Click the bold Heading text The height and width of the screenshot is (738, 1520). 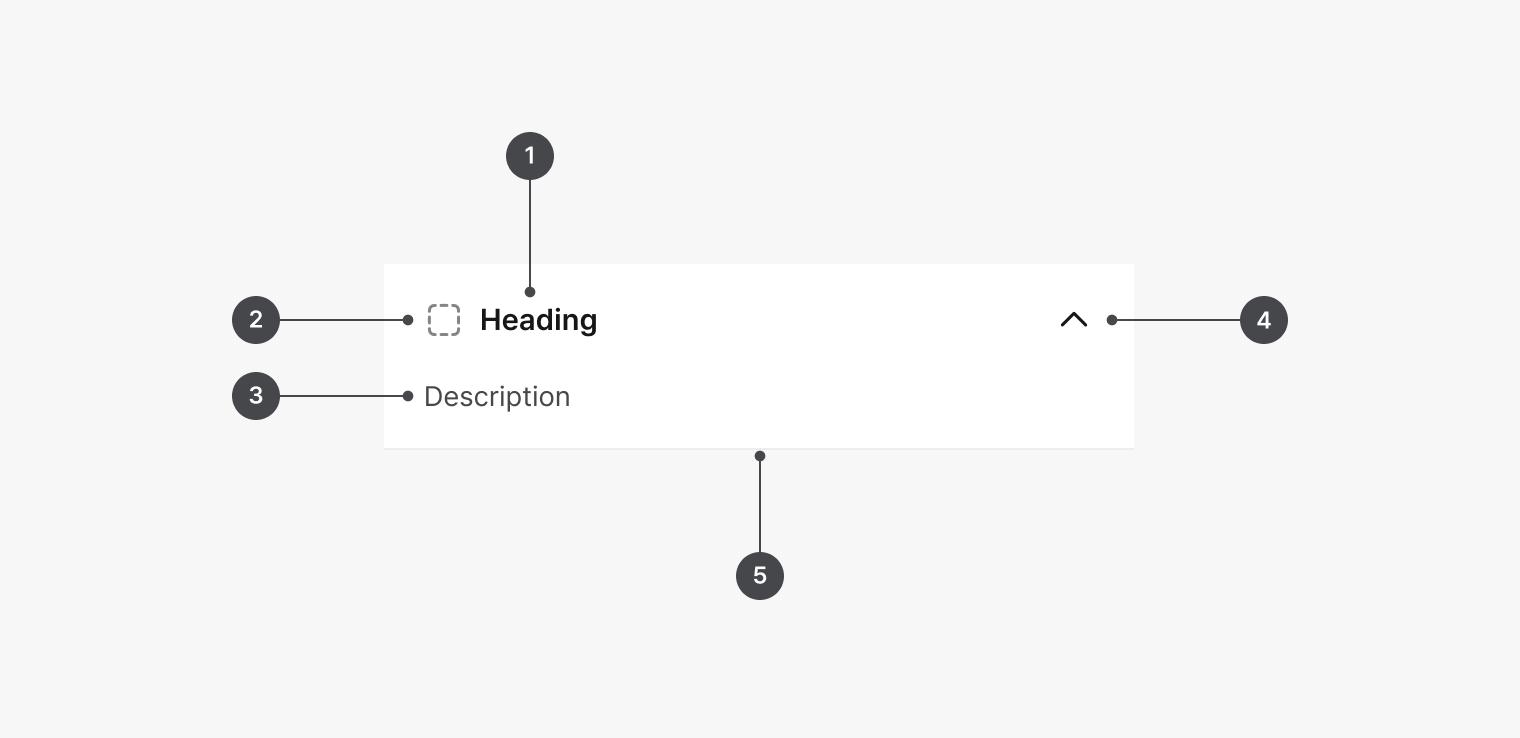coord(538,320)
